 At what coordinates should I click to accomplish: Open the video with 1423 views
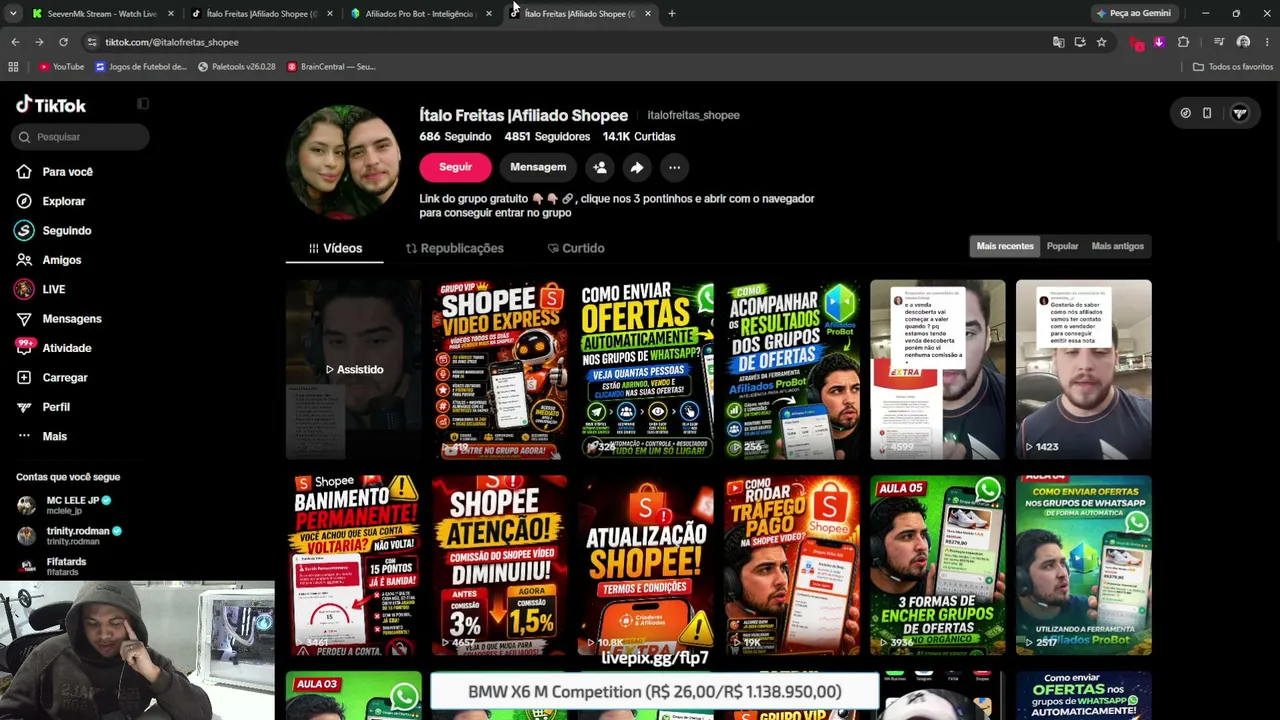[1083, 369]
